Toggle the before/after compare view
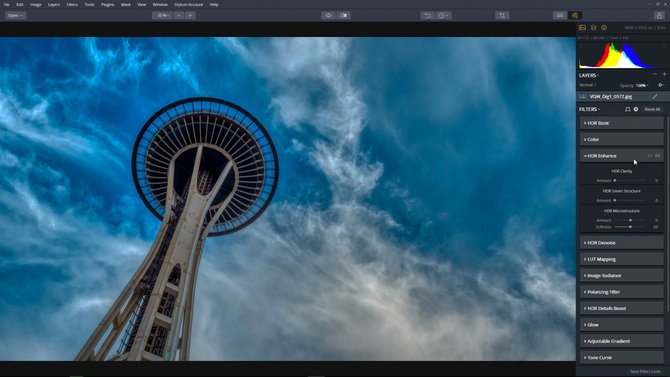670x377 pixels. [x=344, y=15]
